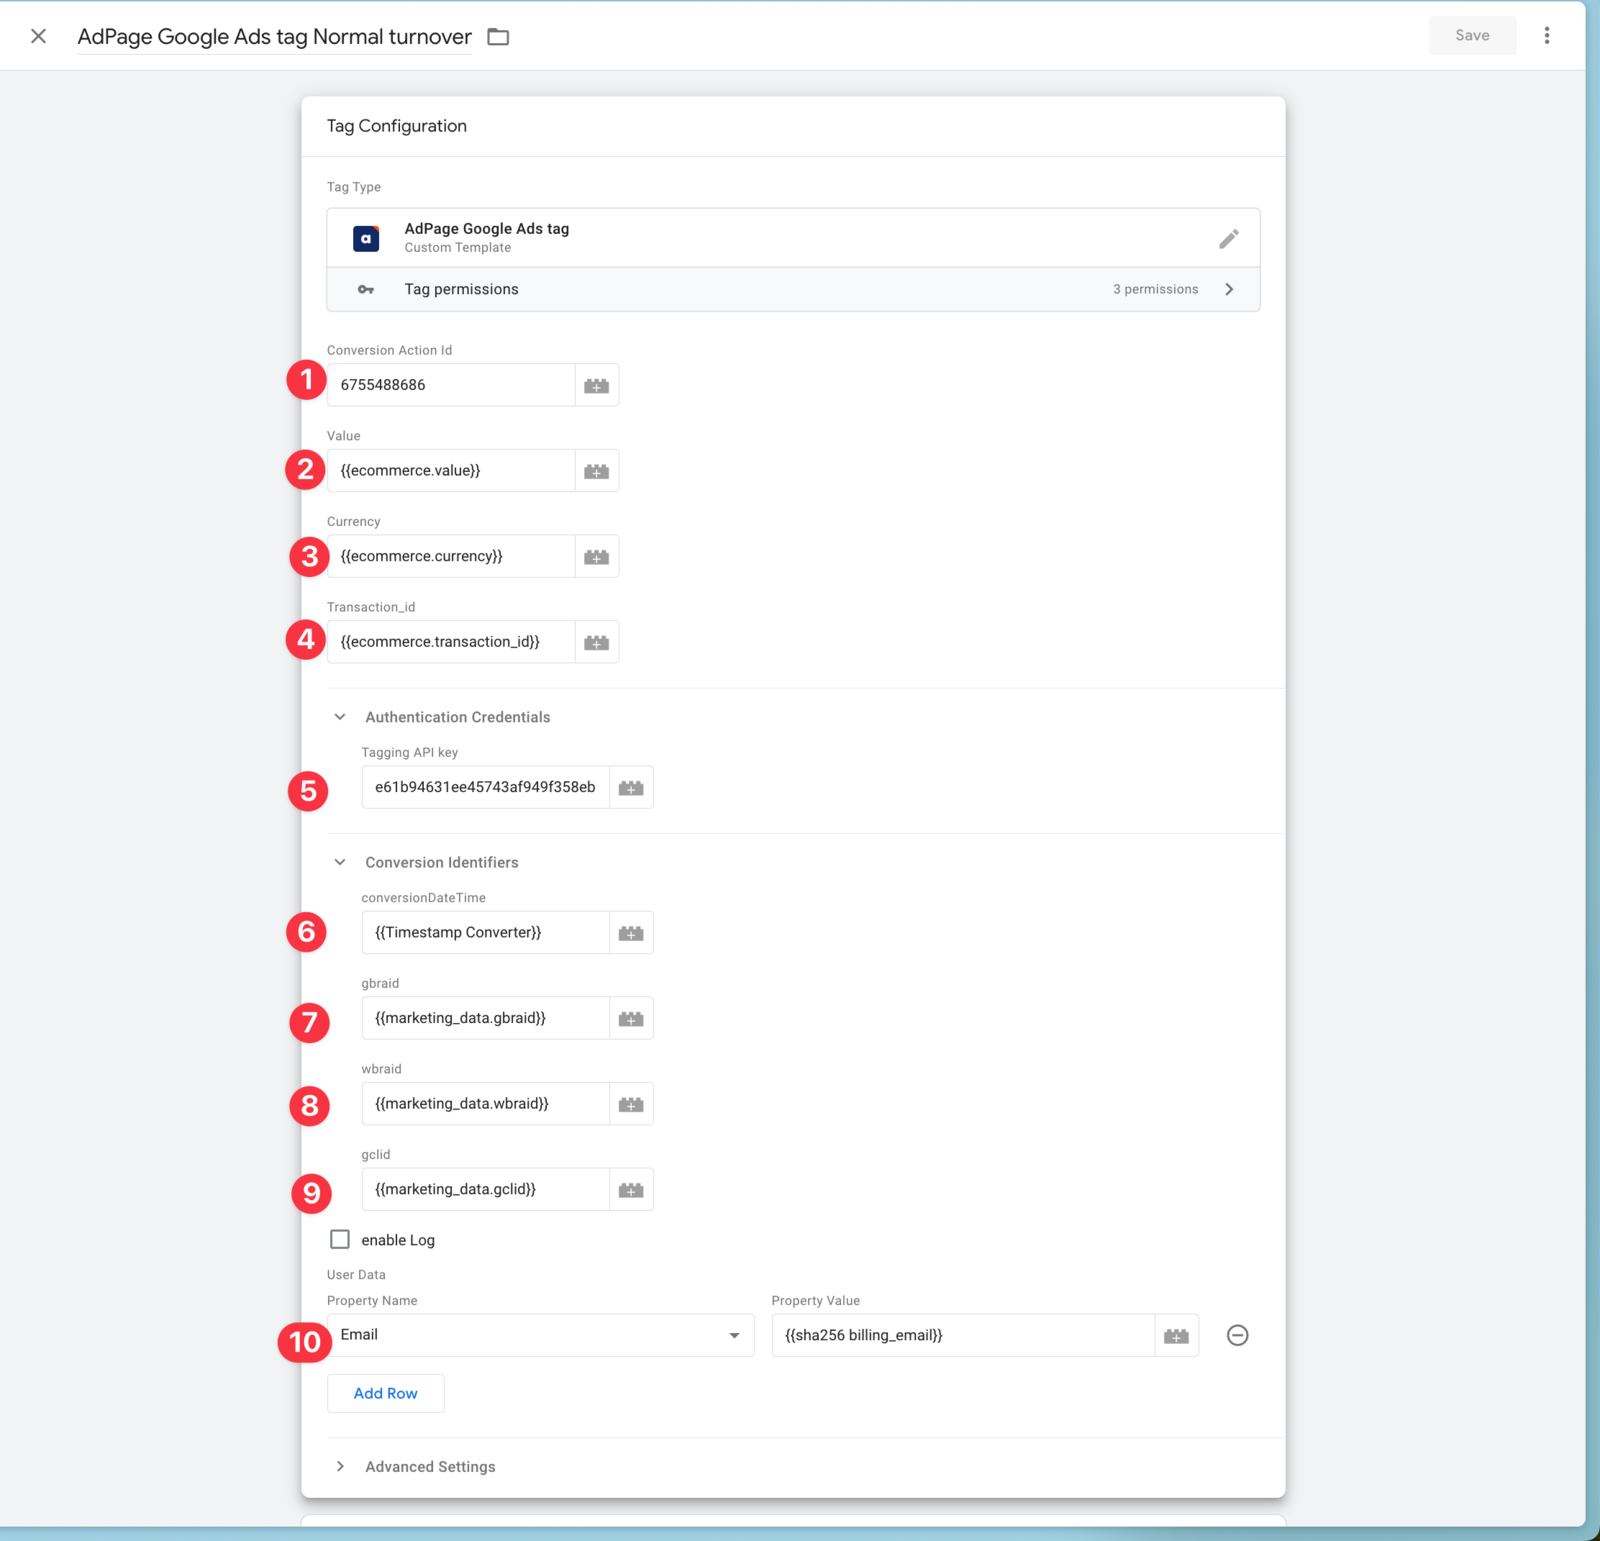Open variable picker for the Value field
This screenshot has height=1541, width=1600.
(x=596, y=471)
